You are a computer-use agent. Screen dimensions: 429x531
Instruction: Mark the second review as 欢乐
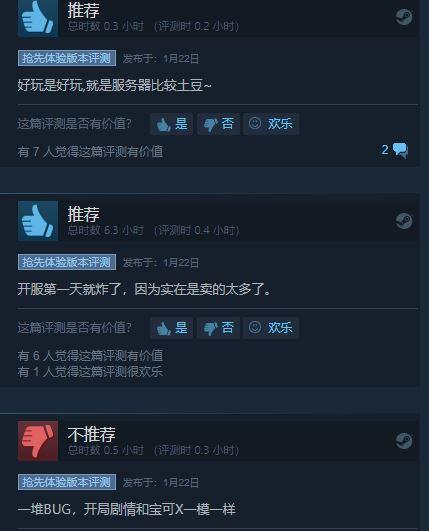coord(271,327)
